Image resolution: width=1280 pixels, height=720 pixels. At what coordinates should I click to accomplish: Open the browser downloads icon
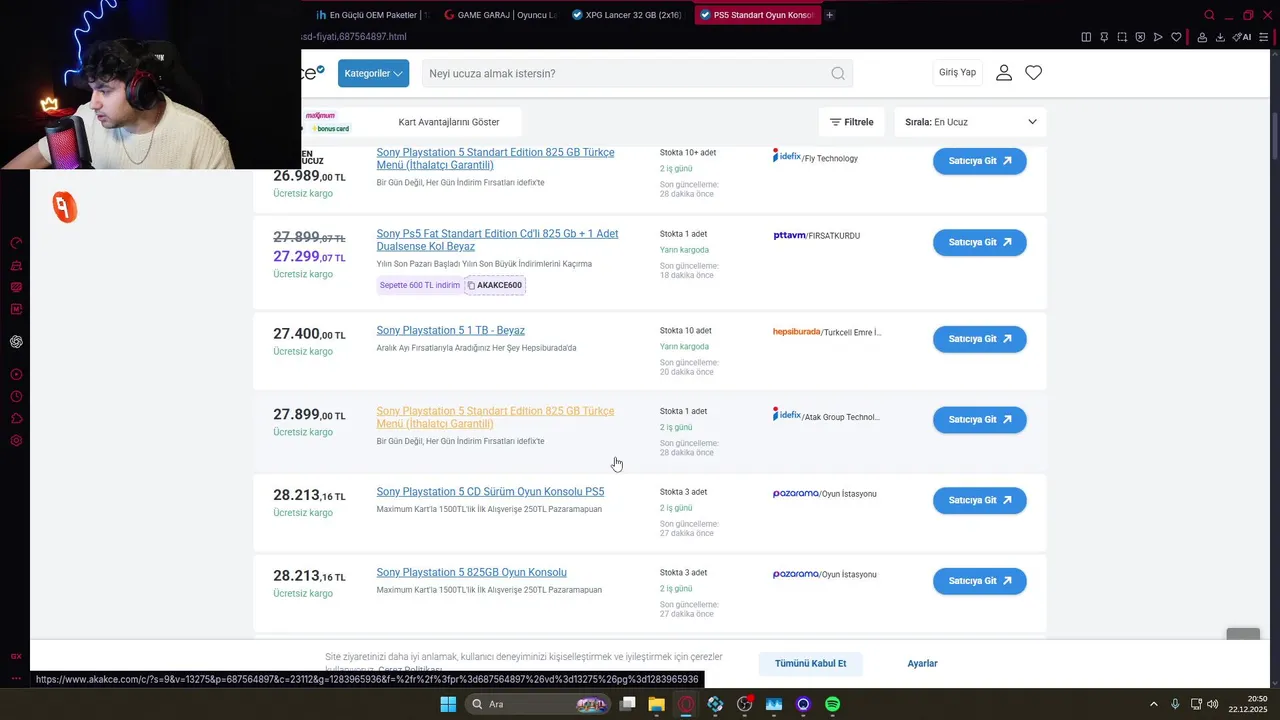click(x=1220, y=37)
